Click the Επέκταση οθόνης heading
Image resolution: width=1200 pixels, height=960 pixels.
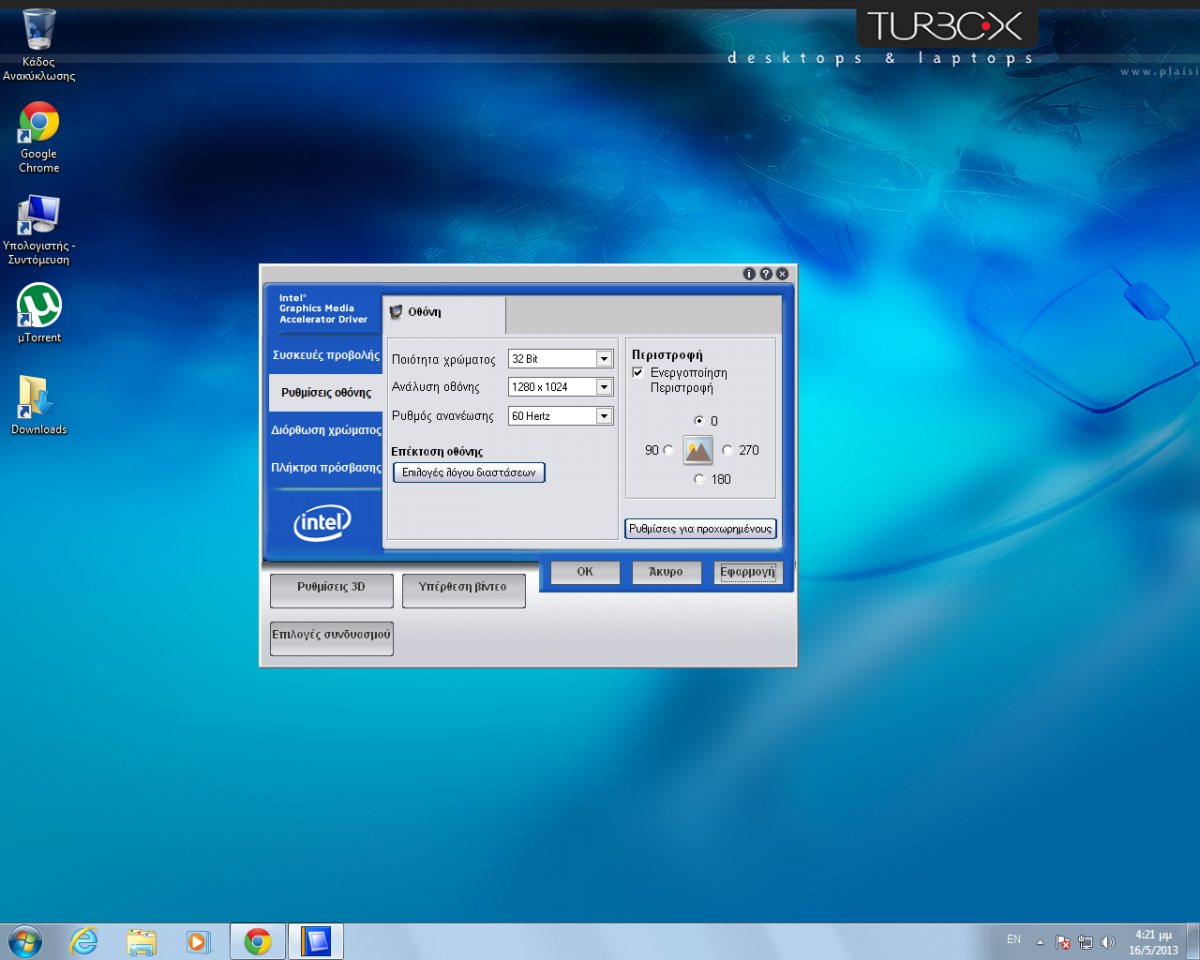437,451
